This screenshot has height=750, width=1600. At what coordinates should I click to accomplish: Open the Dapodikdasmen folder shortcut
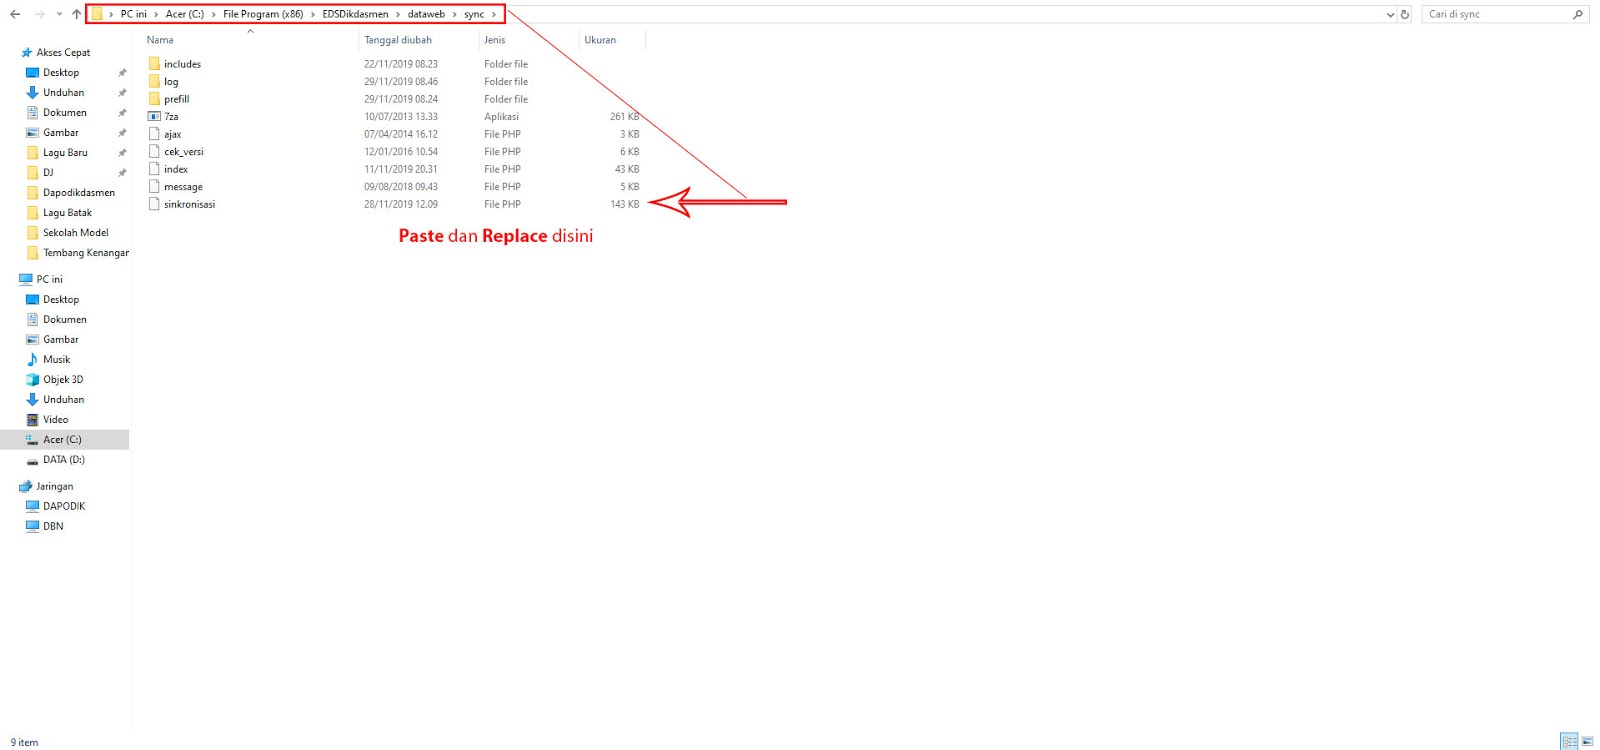point(79,192)
